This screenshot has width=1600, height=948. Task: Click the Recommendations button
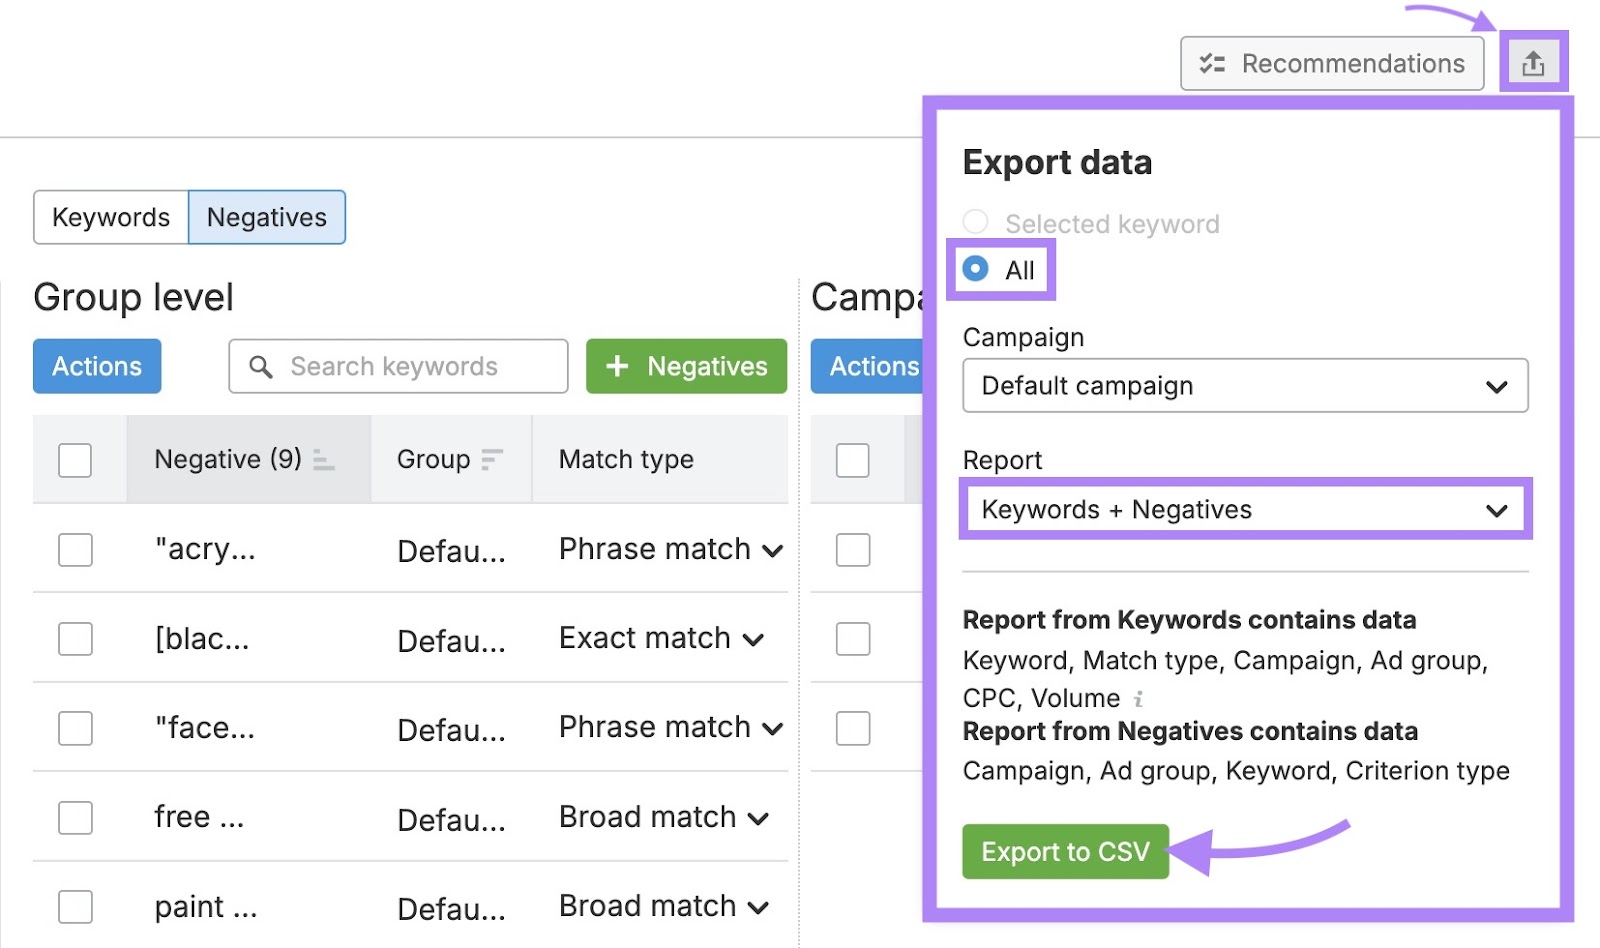(1332, 63)
